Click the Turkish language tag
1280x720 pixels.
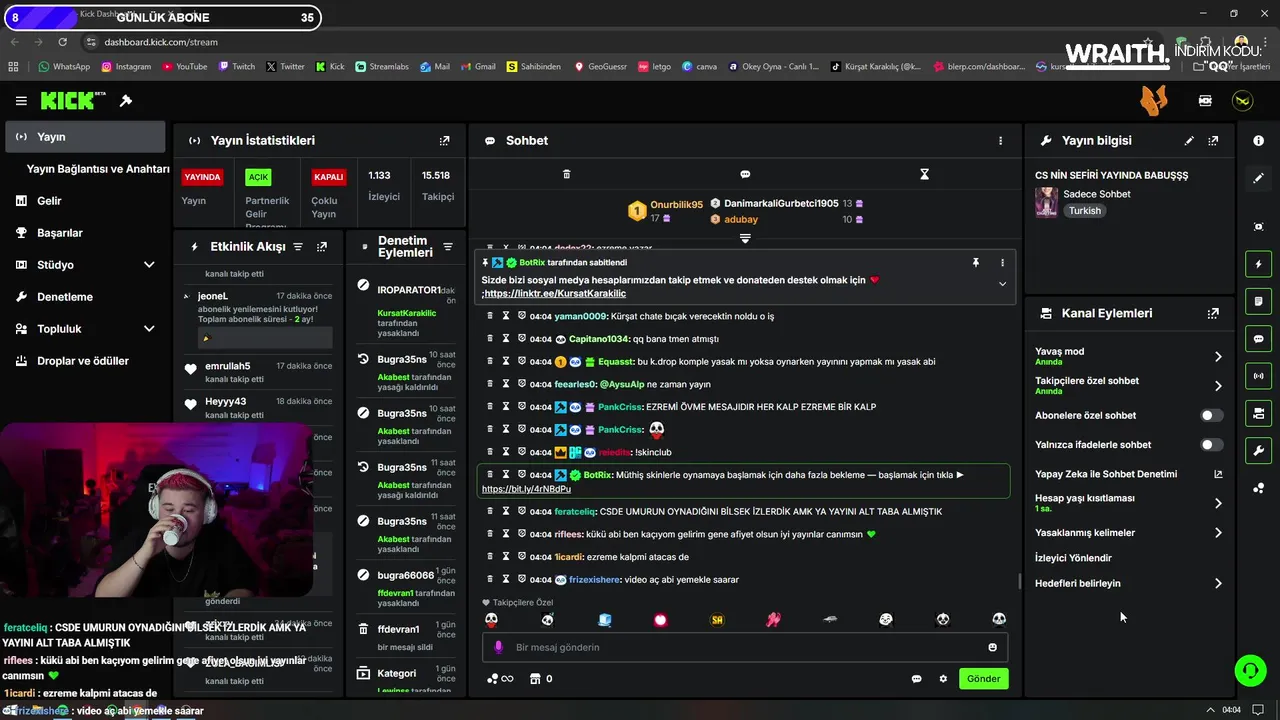click(1084, 211)
